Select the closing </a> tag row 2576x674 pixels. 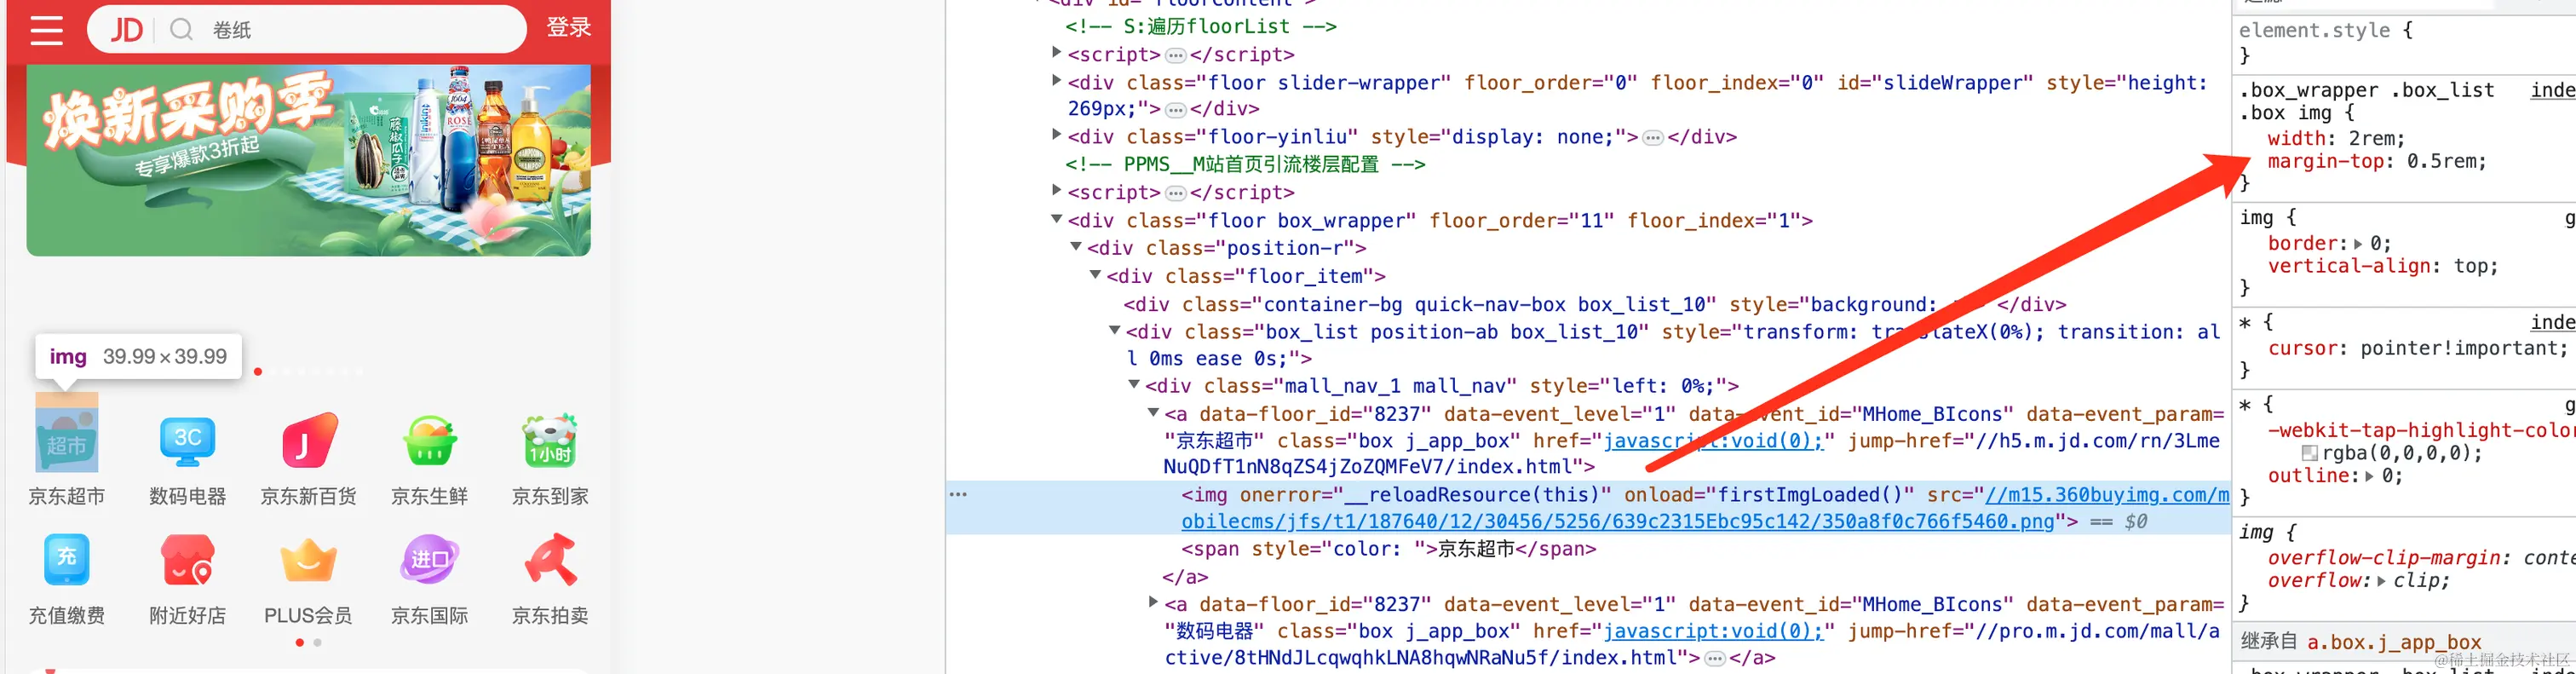tap(1185, 577)
